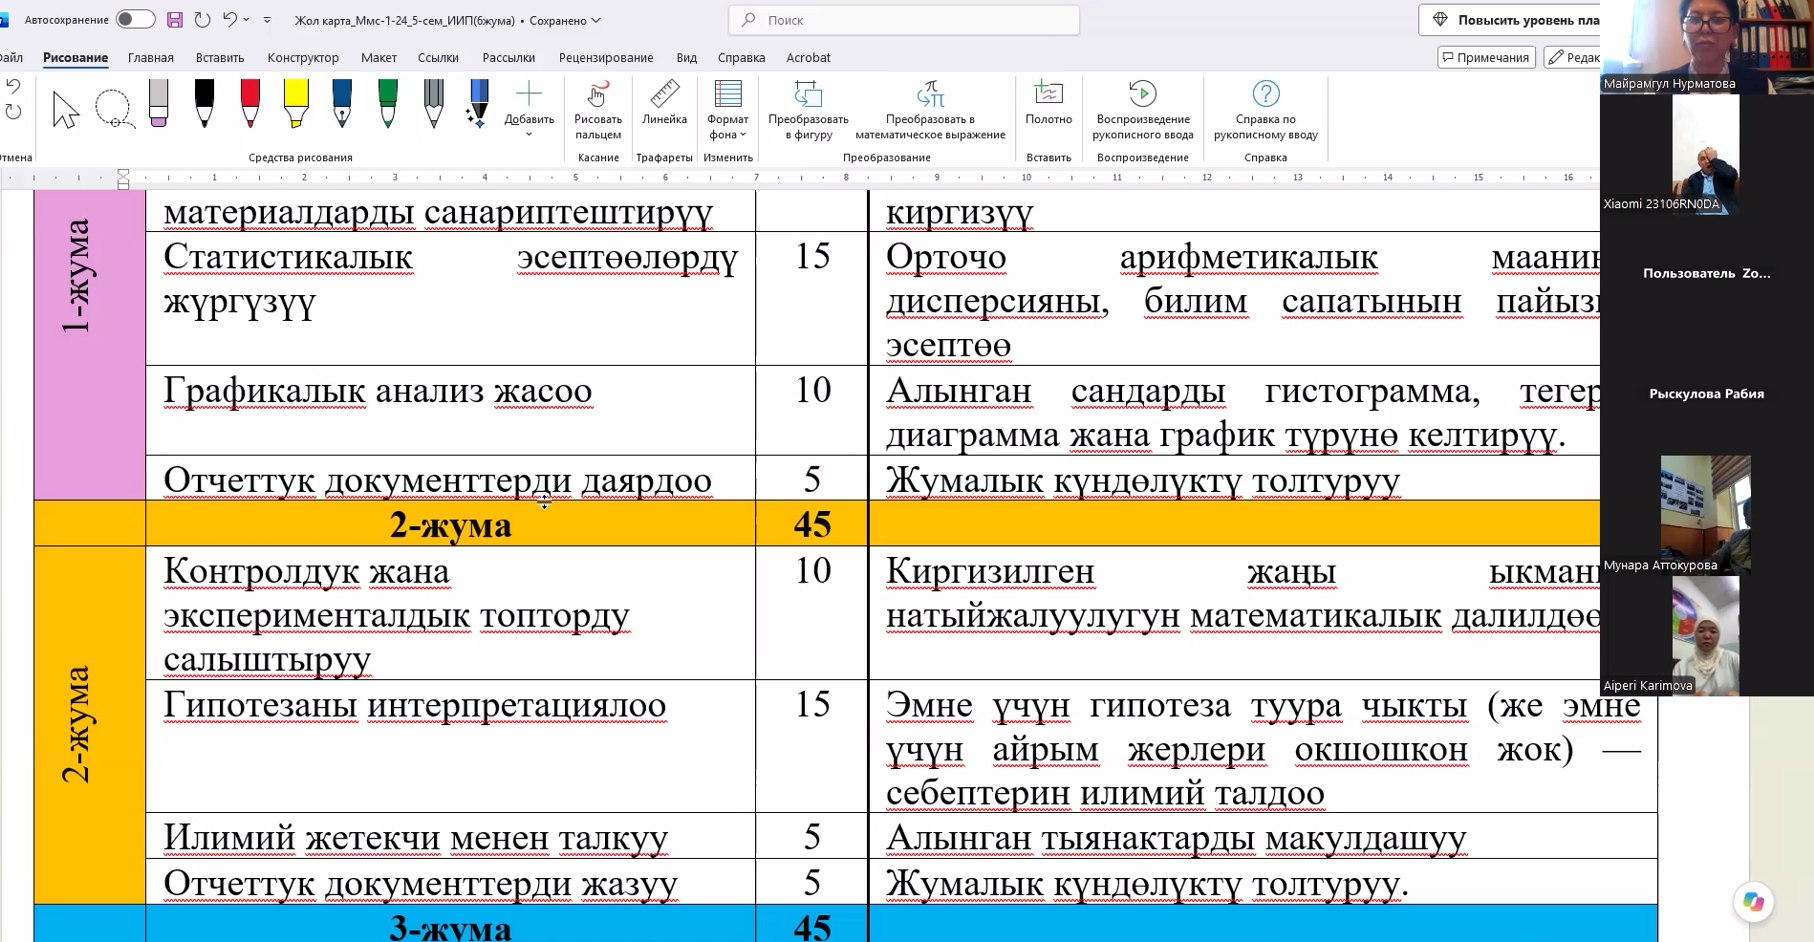
Task: Select the yellow highlighter pen
Action: coord(296,103)
